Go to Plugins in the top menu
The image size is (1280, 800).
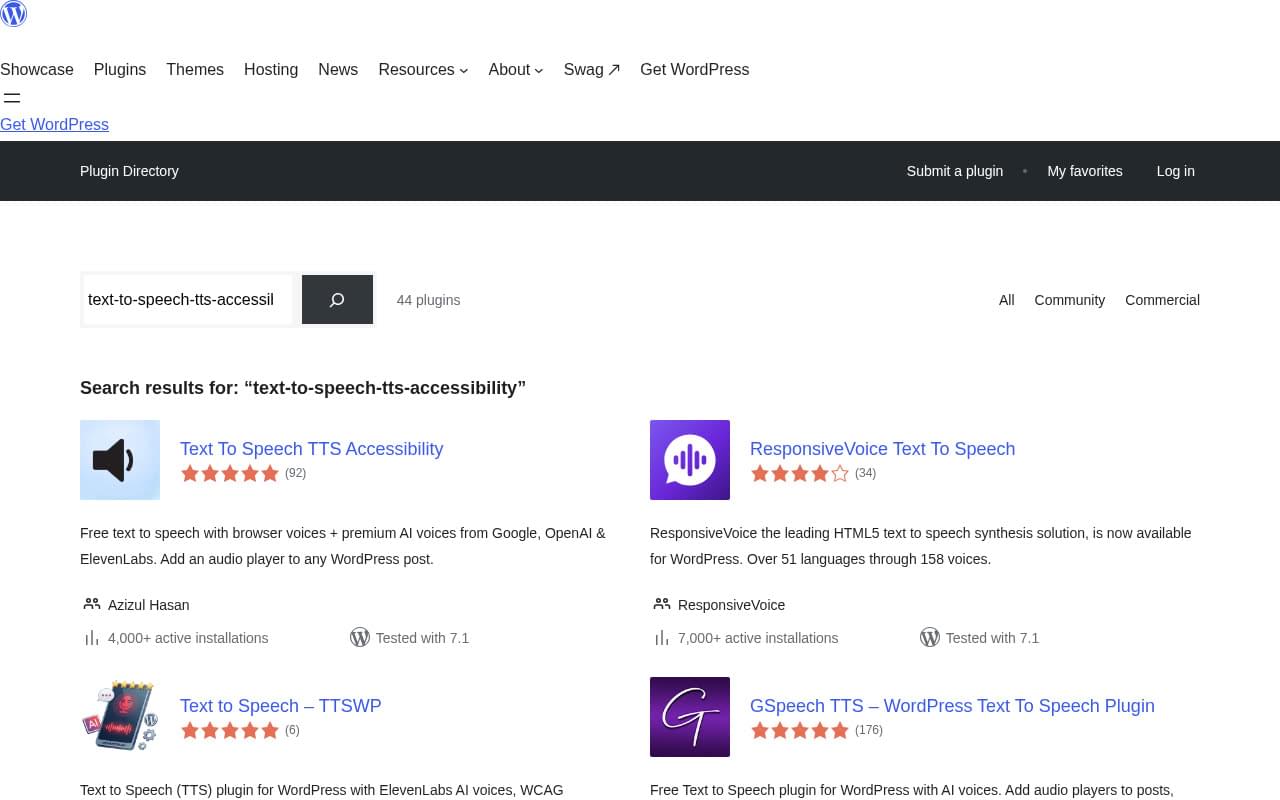[x=120, y=69]
